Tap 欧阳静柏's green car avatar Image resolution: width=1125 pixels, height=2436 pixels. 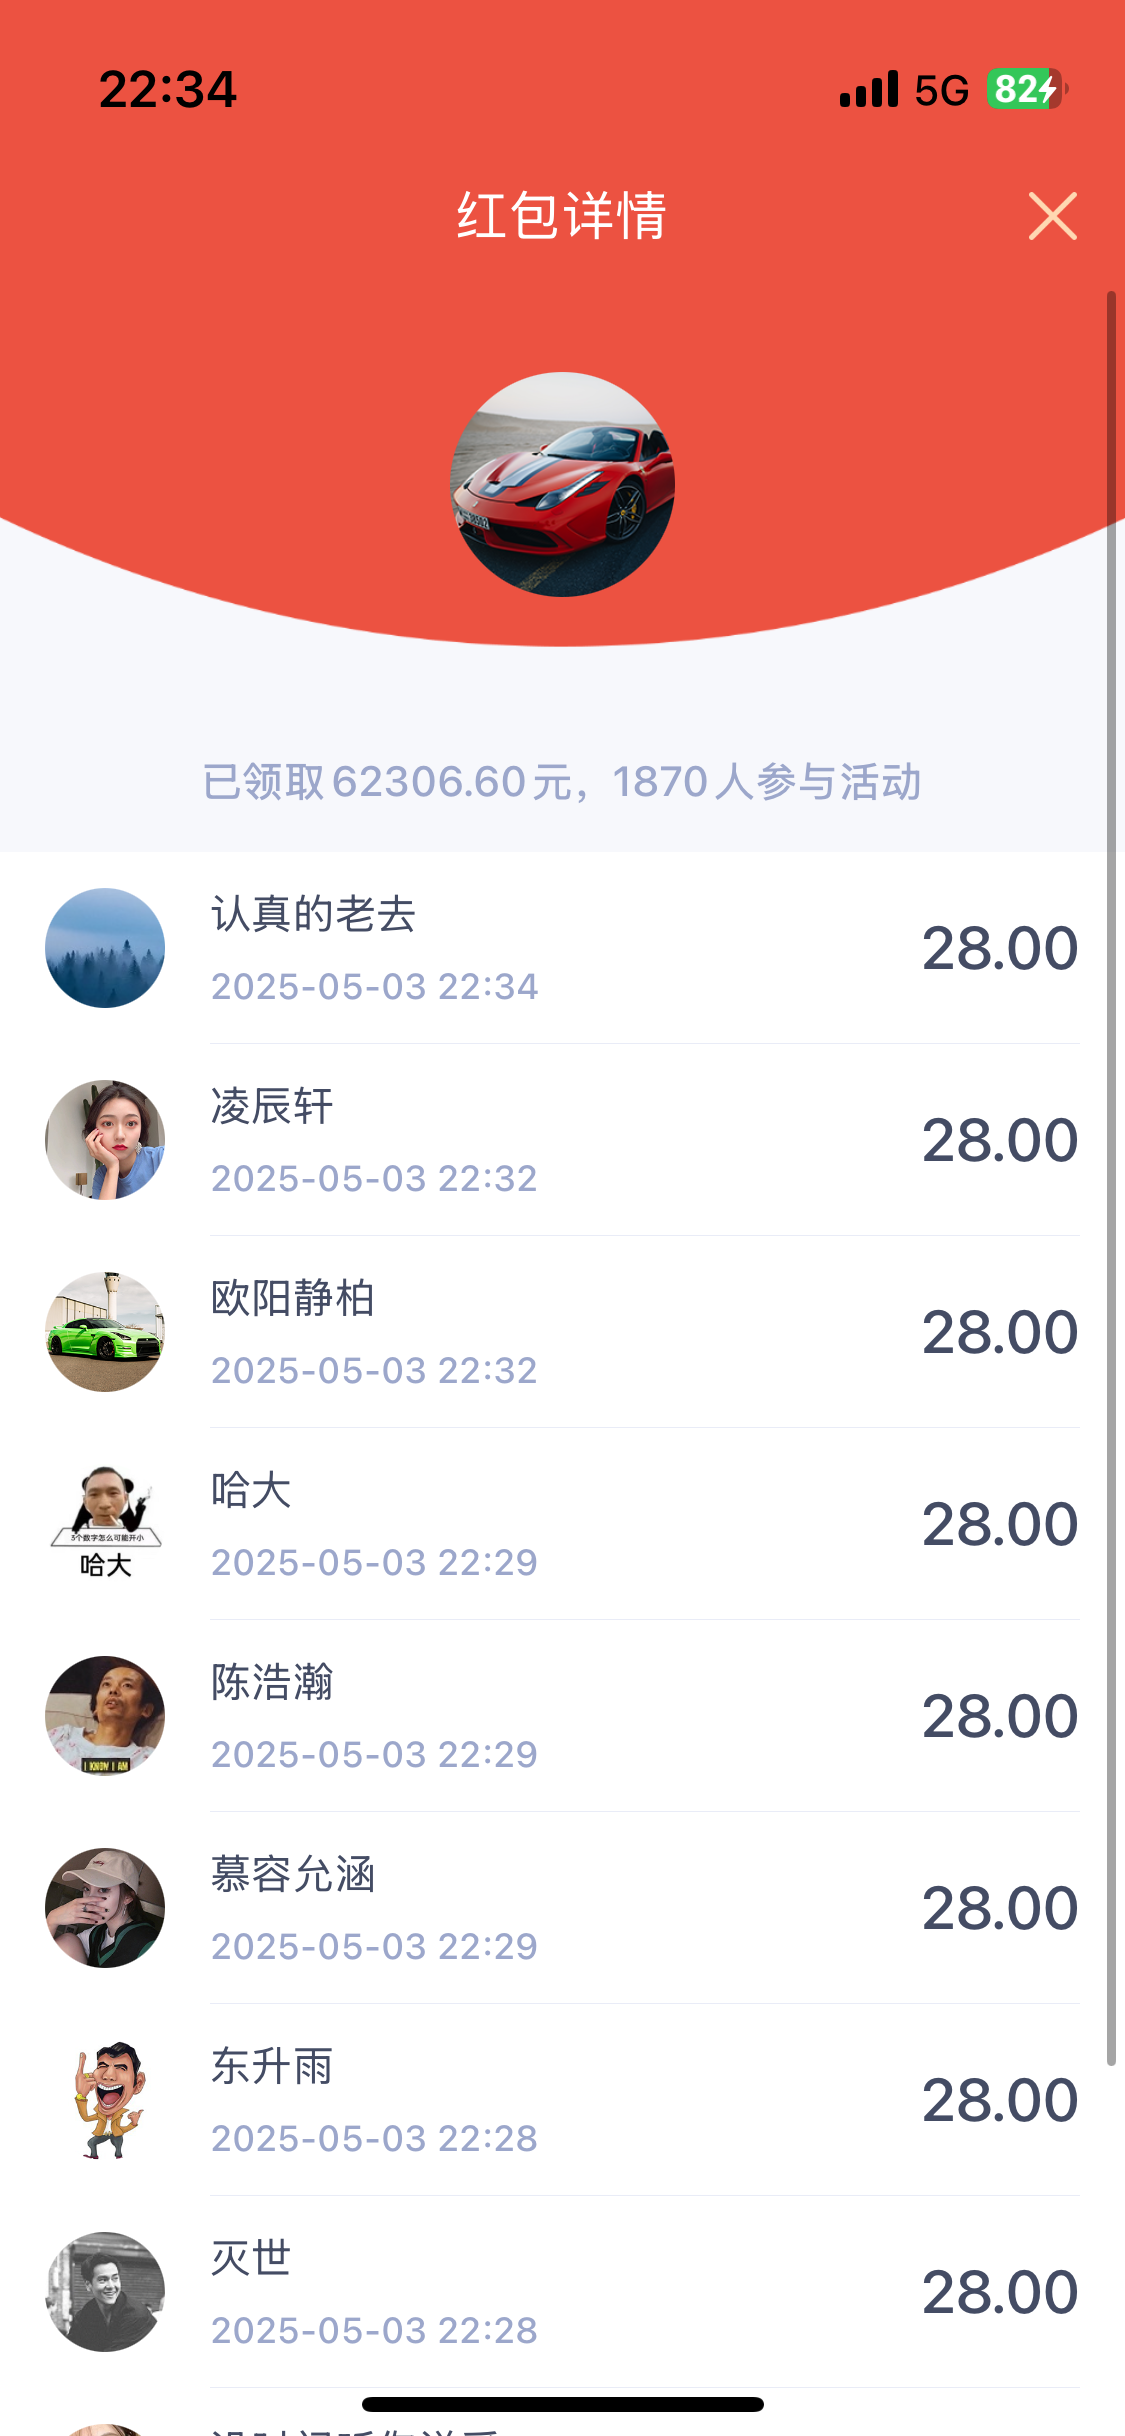click(x=105, y=1332)
